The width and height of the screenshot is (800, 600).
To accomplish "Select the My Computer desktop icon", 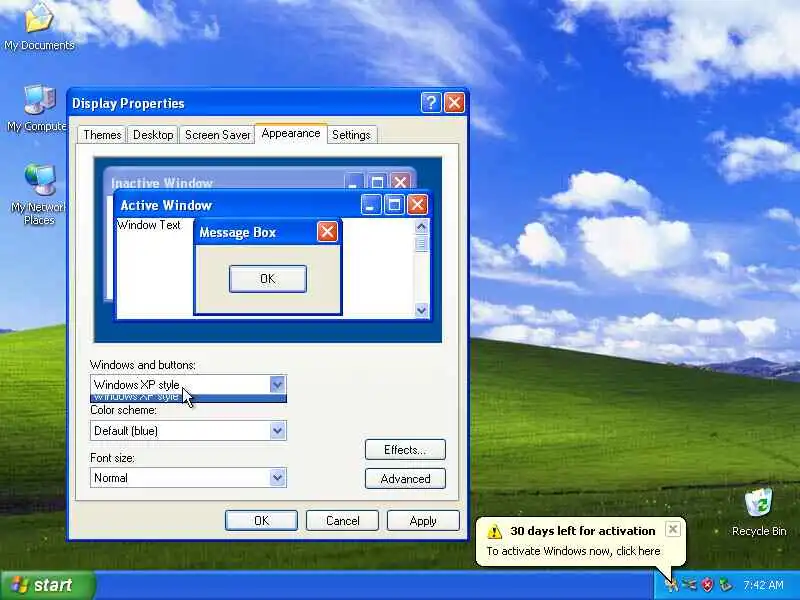I will coord(39,108).
